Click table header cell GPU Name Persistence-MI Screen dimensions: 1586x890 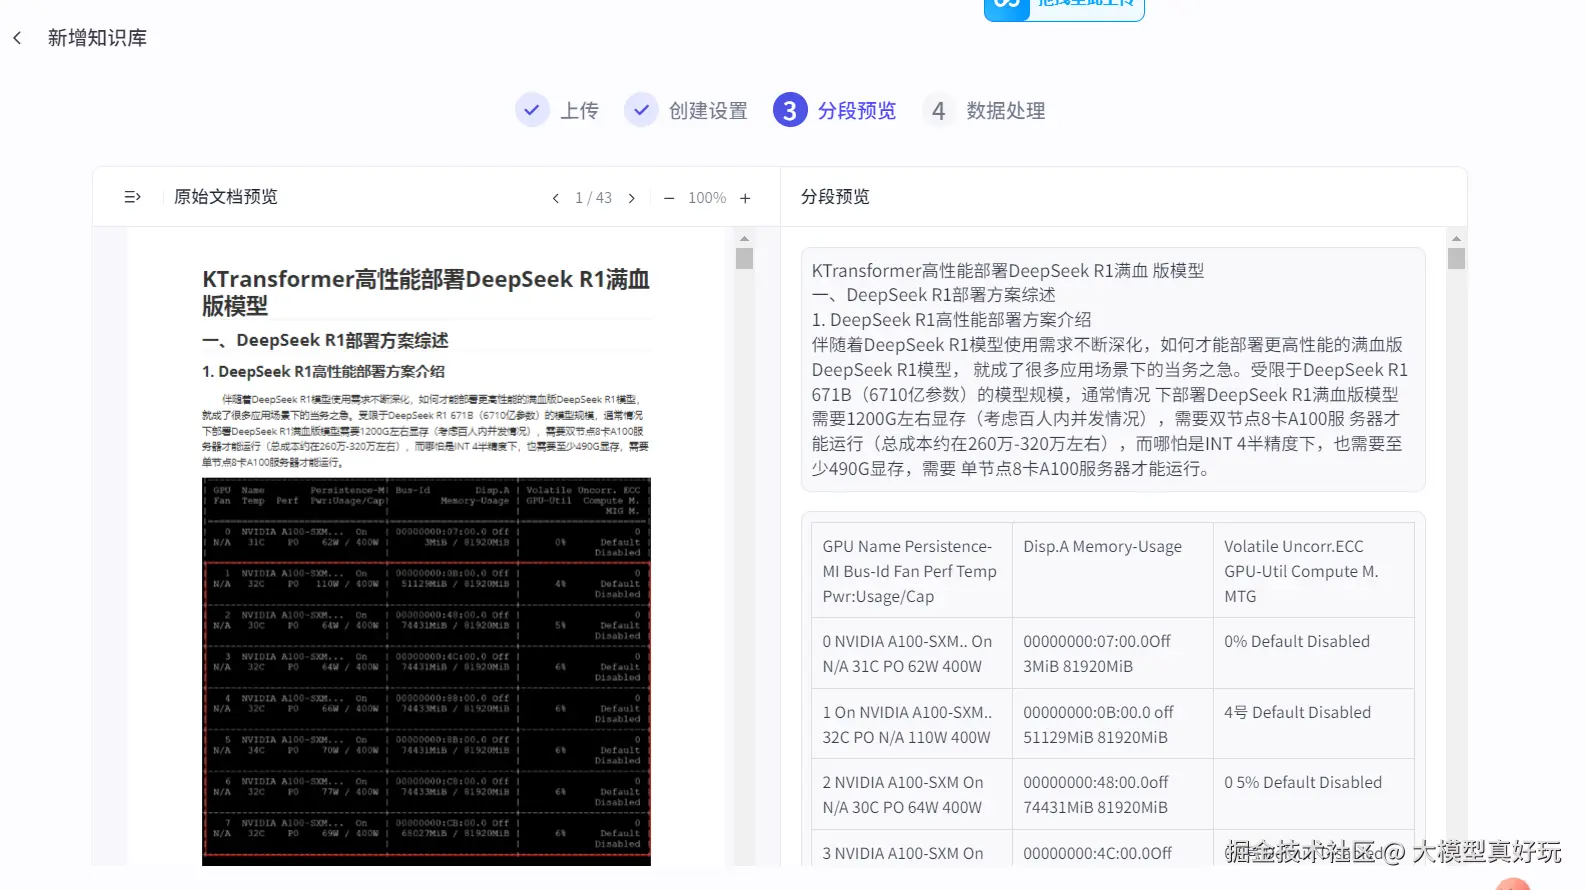click(x=911, y=571)
